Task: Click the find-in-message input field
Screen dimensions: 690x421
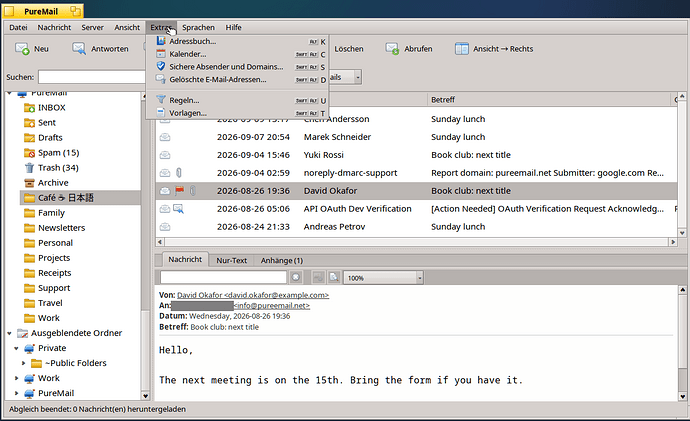Action: click(x=224, y=277)
